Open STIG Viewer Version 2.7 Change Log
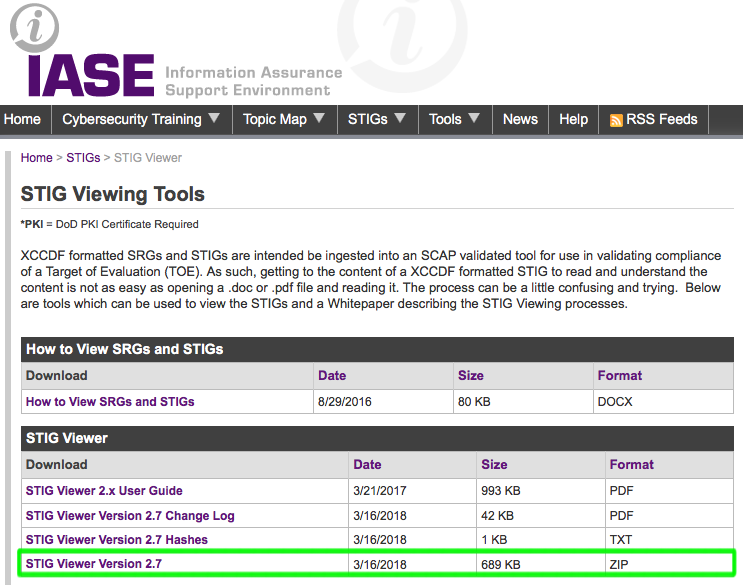Viewport: 743px width, 585px height. pyautogui.click(x=130, y=516)
